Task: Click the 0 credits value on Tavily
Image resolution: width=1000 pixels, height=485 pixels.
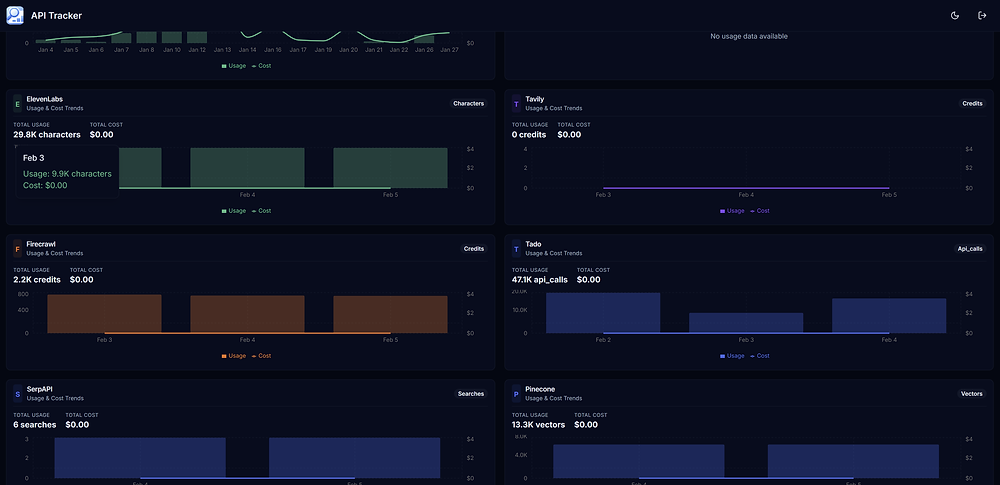Action: [x=529, y=135]
